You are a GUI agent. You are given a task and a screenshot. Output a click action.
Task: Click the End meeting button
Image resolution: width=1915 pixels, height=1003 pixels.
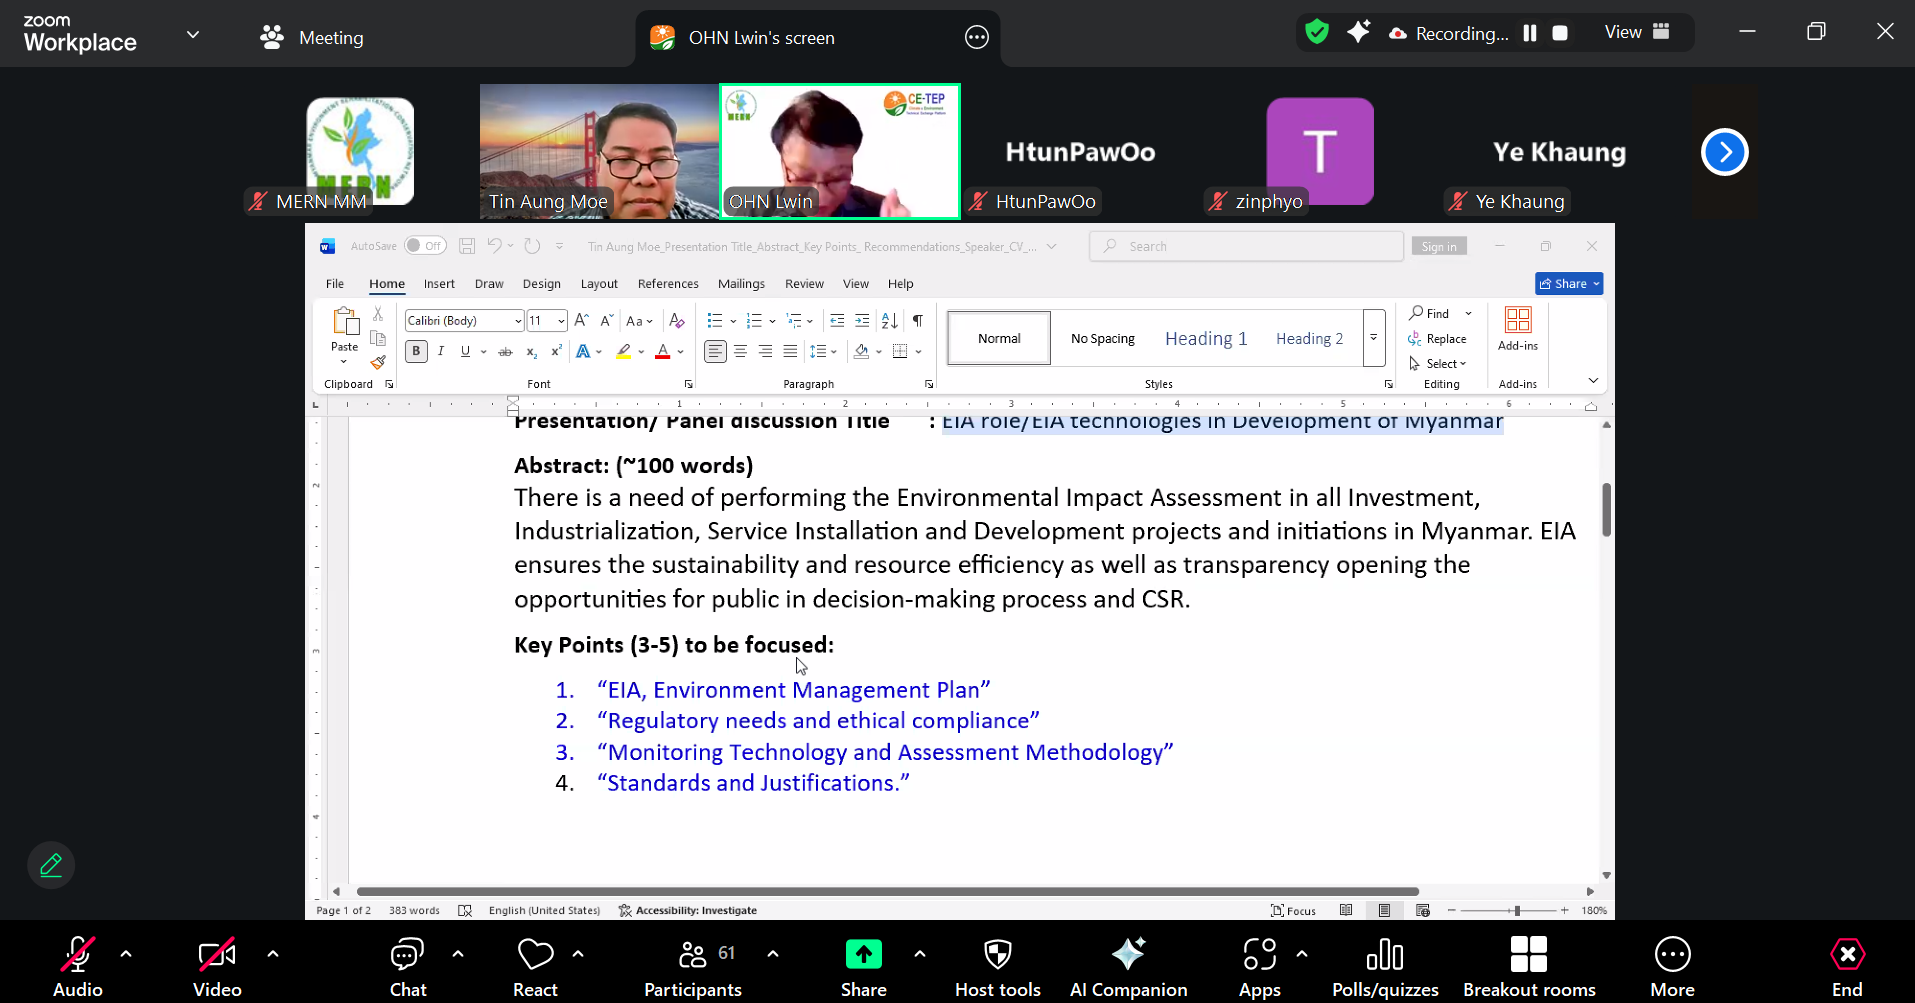point(1846,966)
